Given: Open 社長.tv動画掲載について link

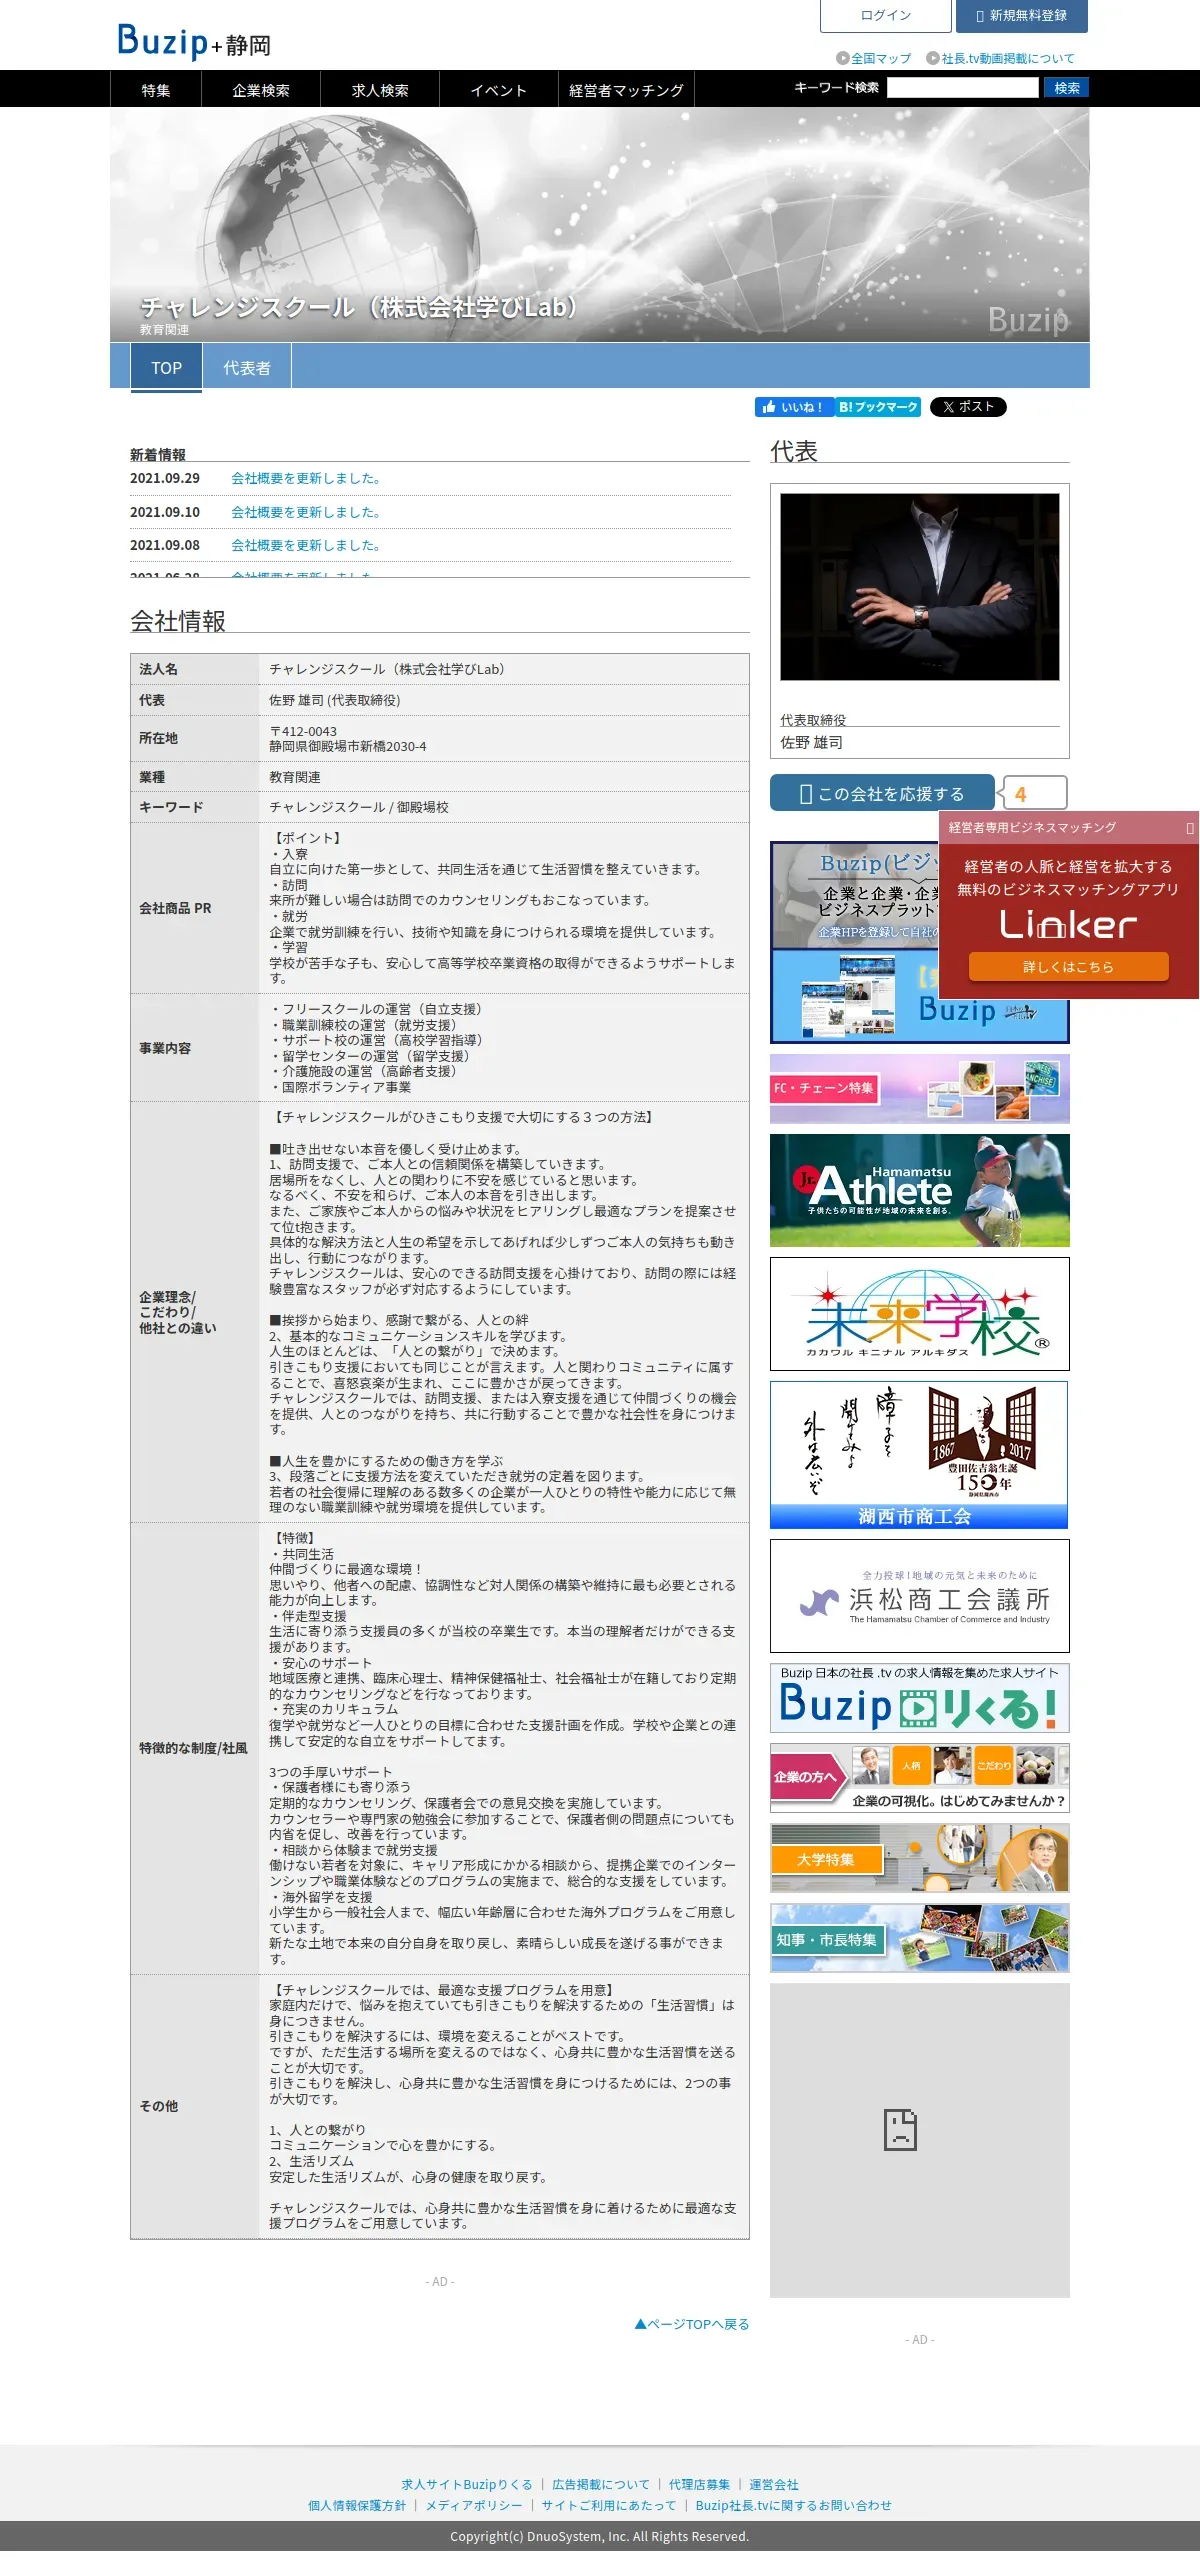Looking at the screenshot, I should [x=1000, y=58].
